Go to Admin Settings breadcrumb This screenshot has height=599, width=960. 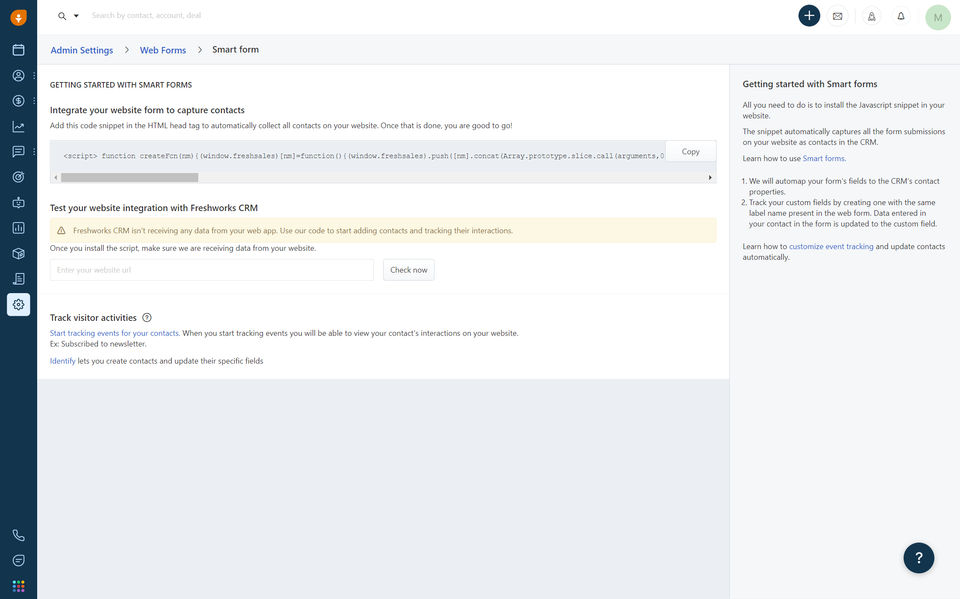[82, 50]
